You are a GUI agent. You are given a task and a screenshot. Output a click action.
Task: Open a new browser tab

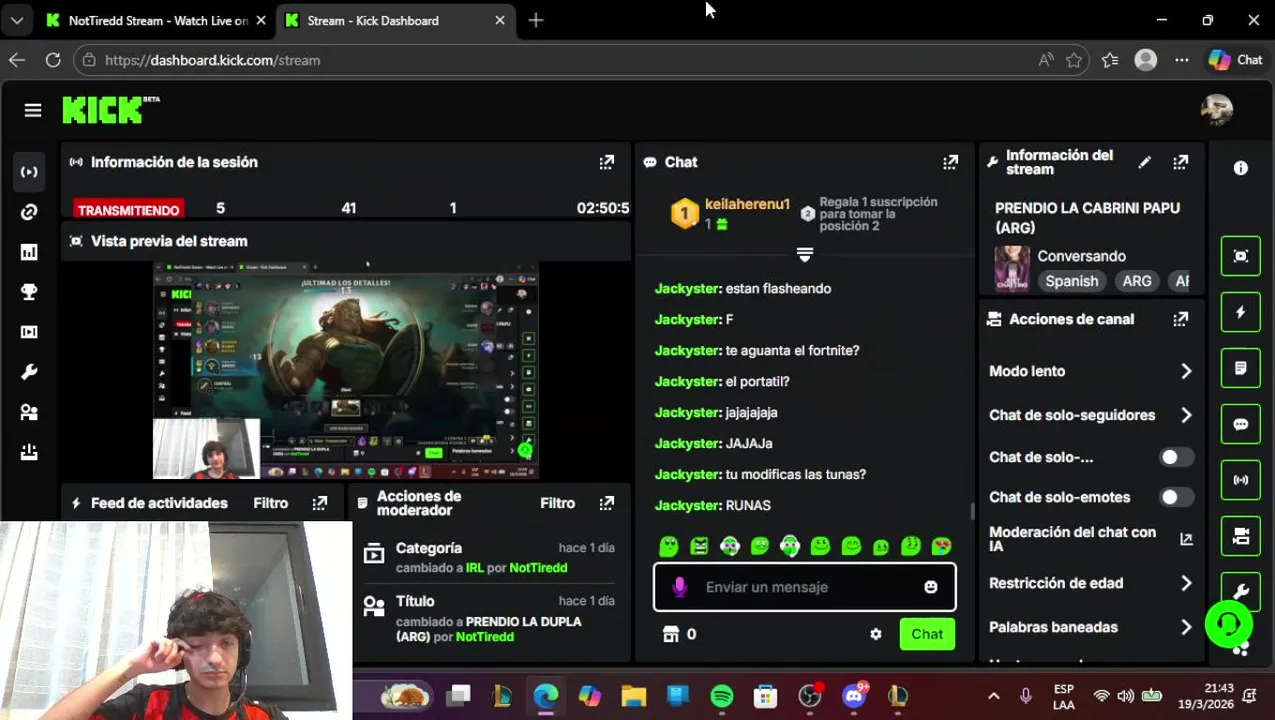click(536, 20)
